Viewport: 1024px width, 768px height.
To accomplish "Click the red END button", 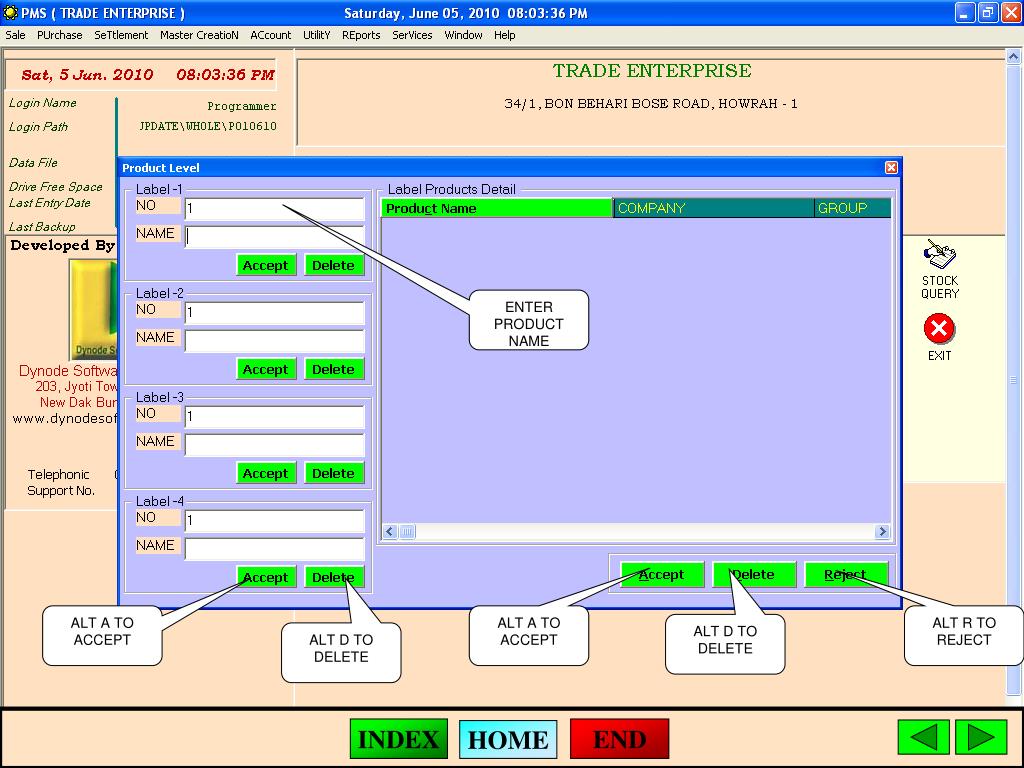I will [619, 739].
